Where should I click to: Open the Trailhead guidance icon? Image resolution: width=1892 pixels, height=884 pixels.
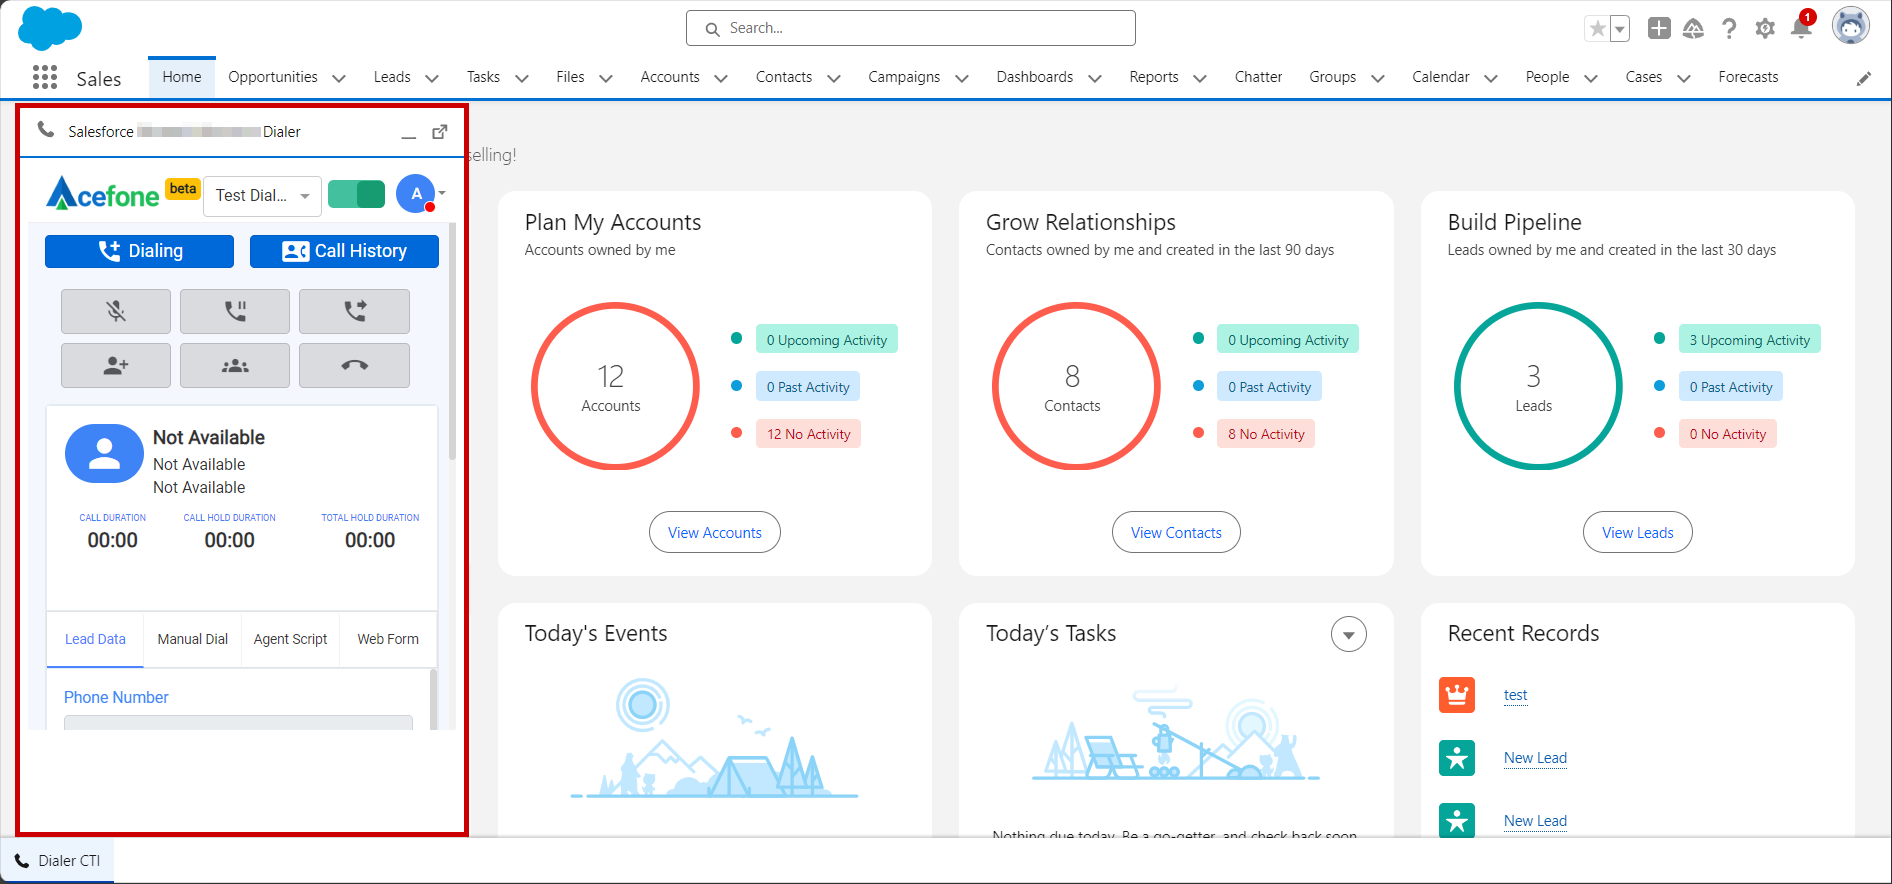pyautogui.click(x=1693, y=28)
